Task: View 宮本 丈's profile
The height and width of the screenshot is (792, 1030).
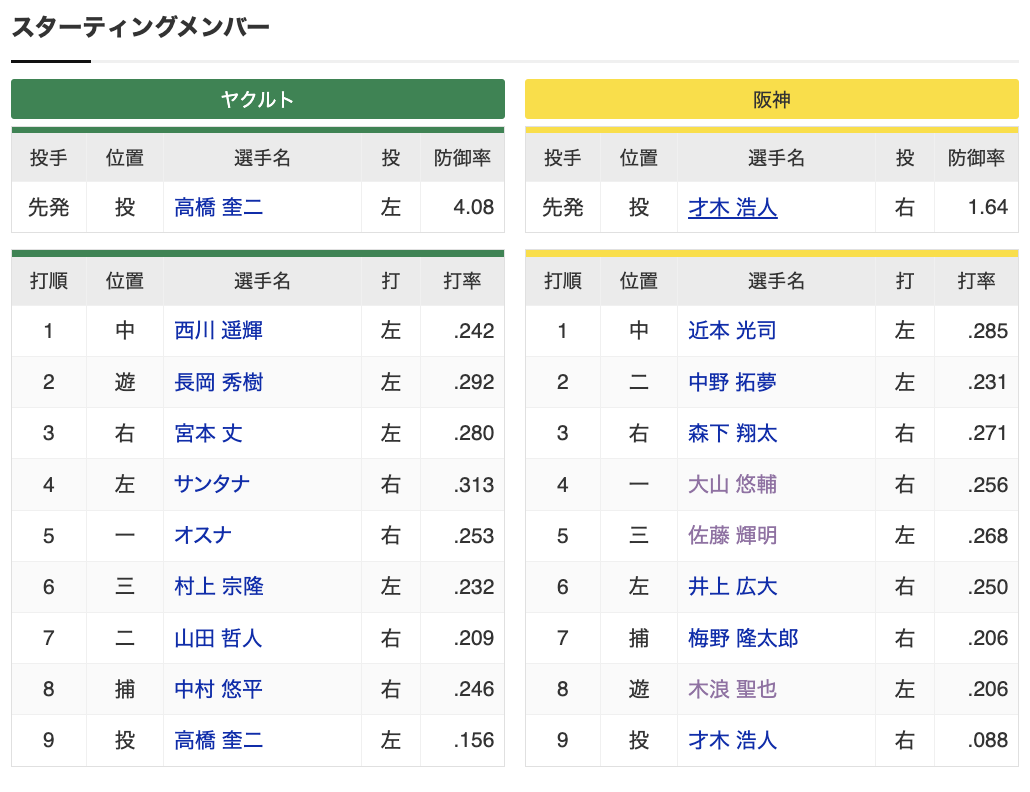Action: [x=207, y=433]
